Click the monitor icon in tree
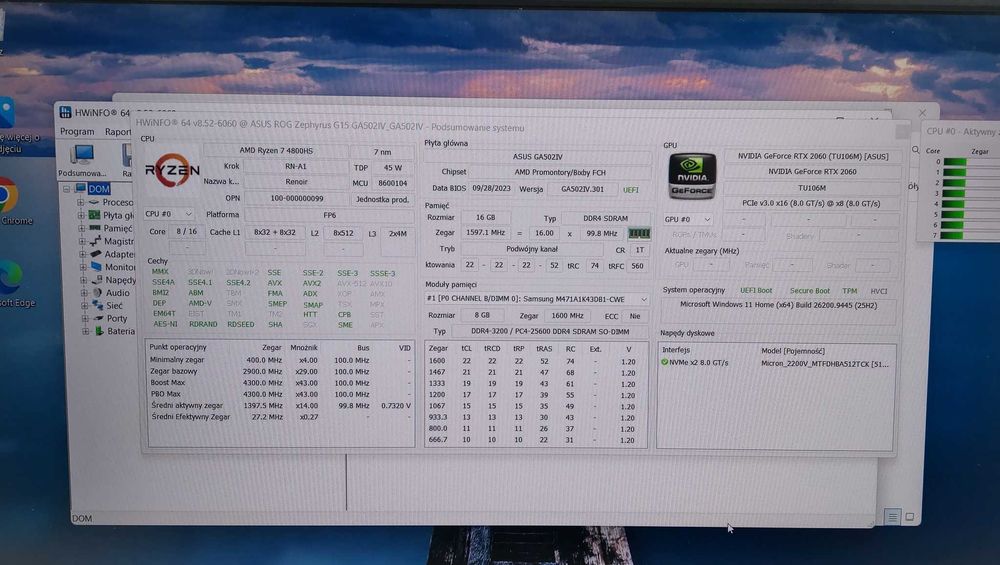The width and height of the screenshot is (1000, 565). (96, 267)
